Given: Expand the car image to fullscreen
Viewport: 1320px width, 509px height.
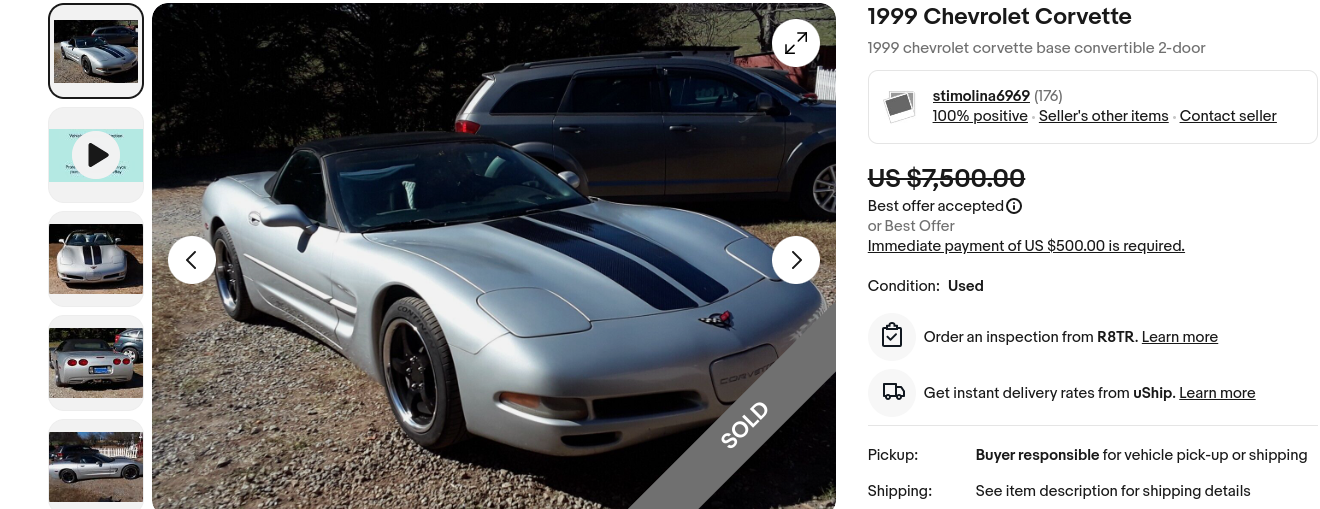Looking at the screenshot, I should 796,43.
